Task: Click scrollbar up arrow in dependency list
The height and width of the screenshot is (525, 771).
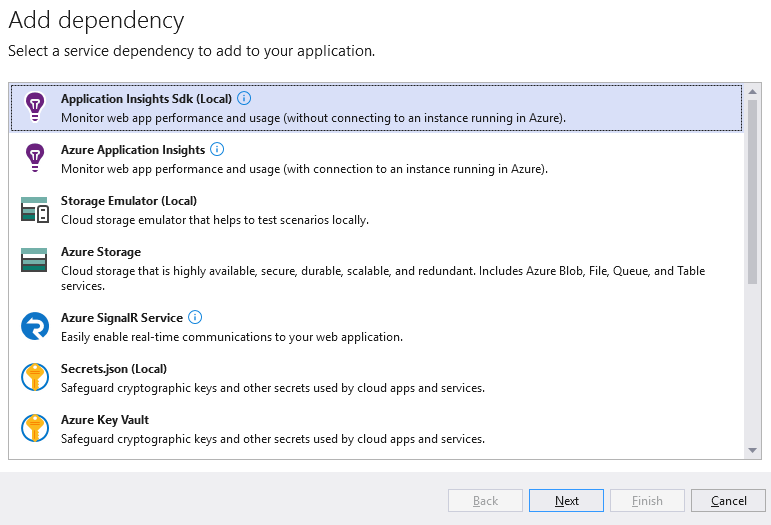Action: (x=752, y=92)
